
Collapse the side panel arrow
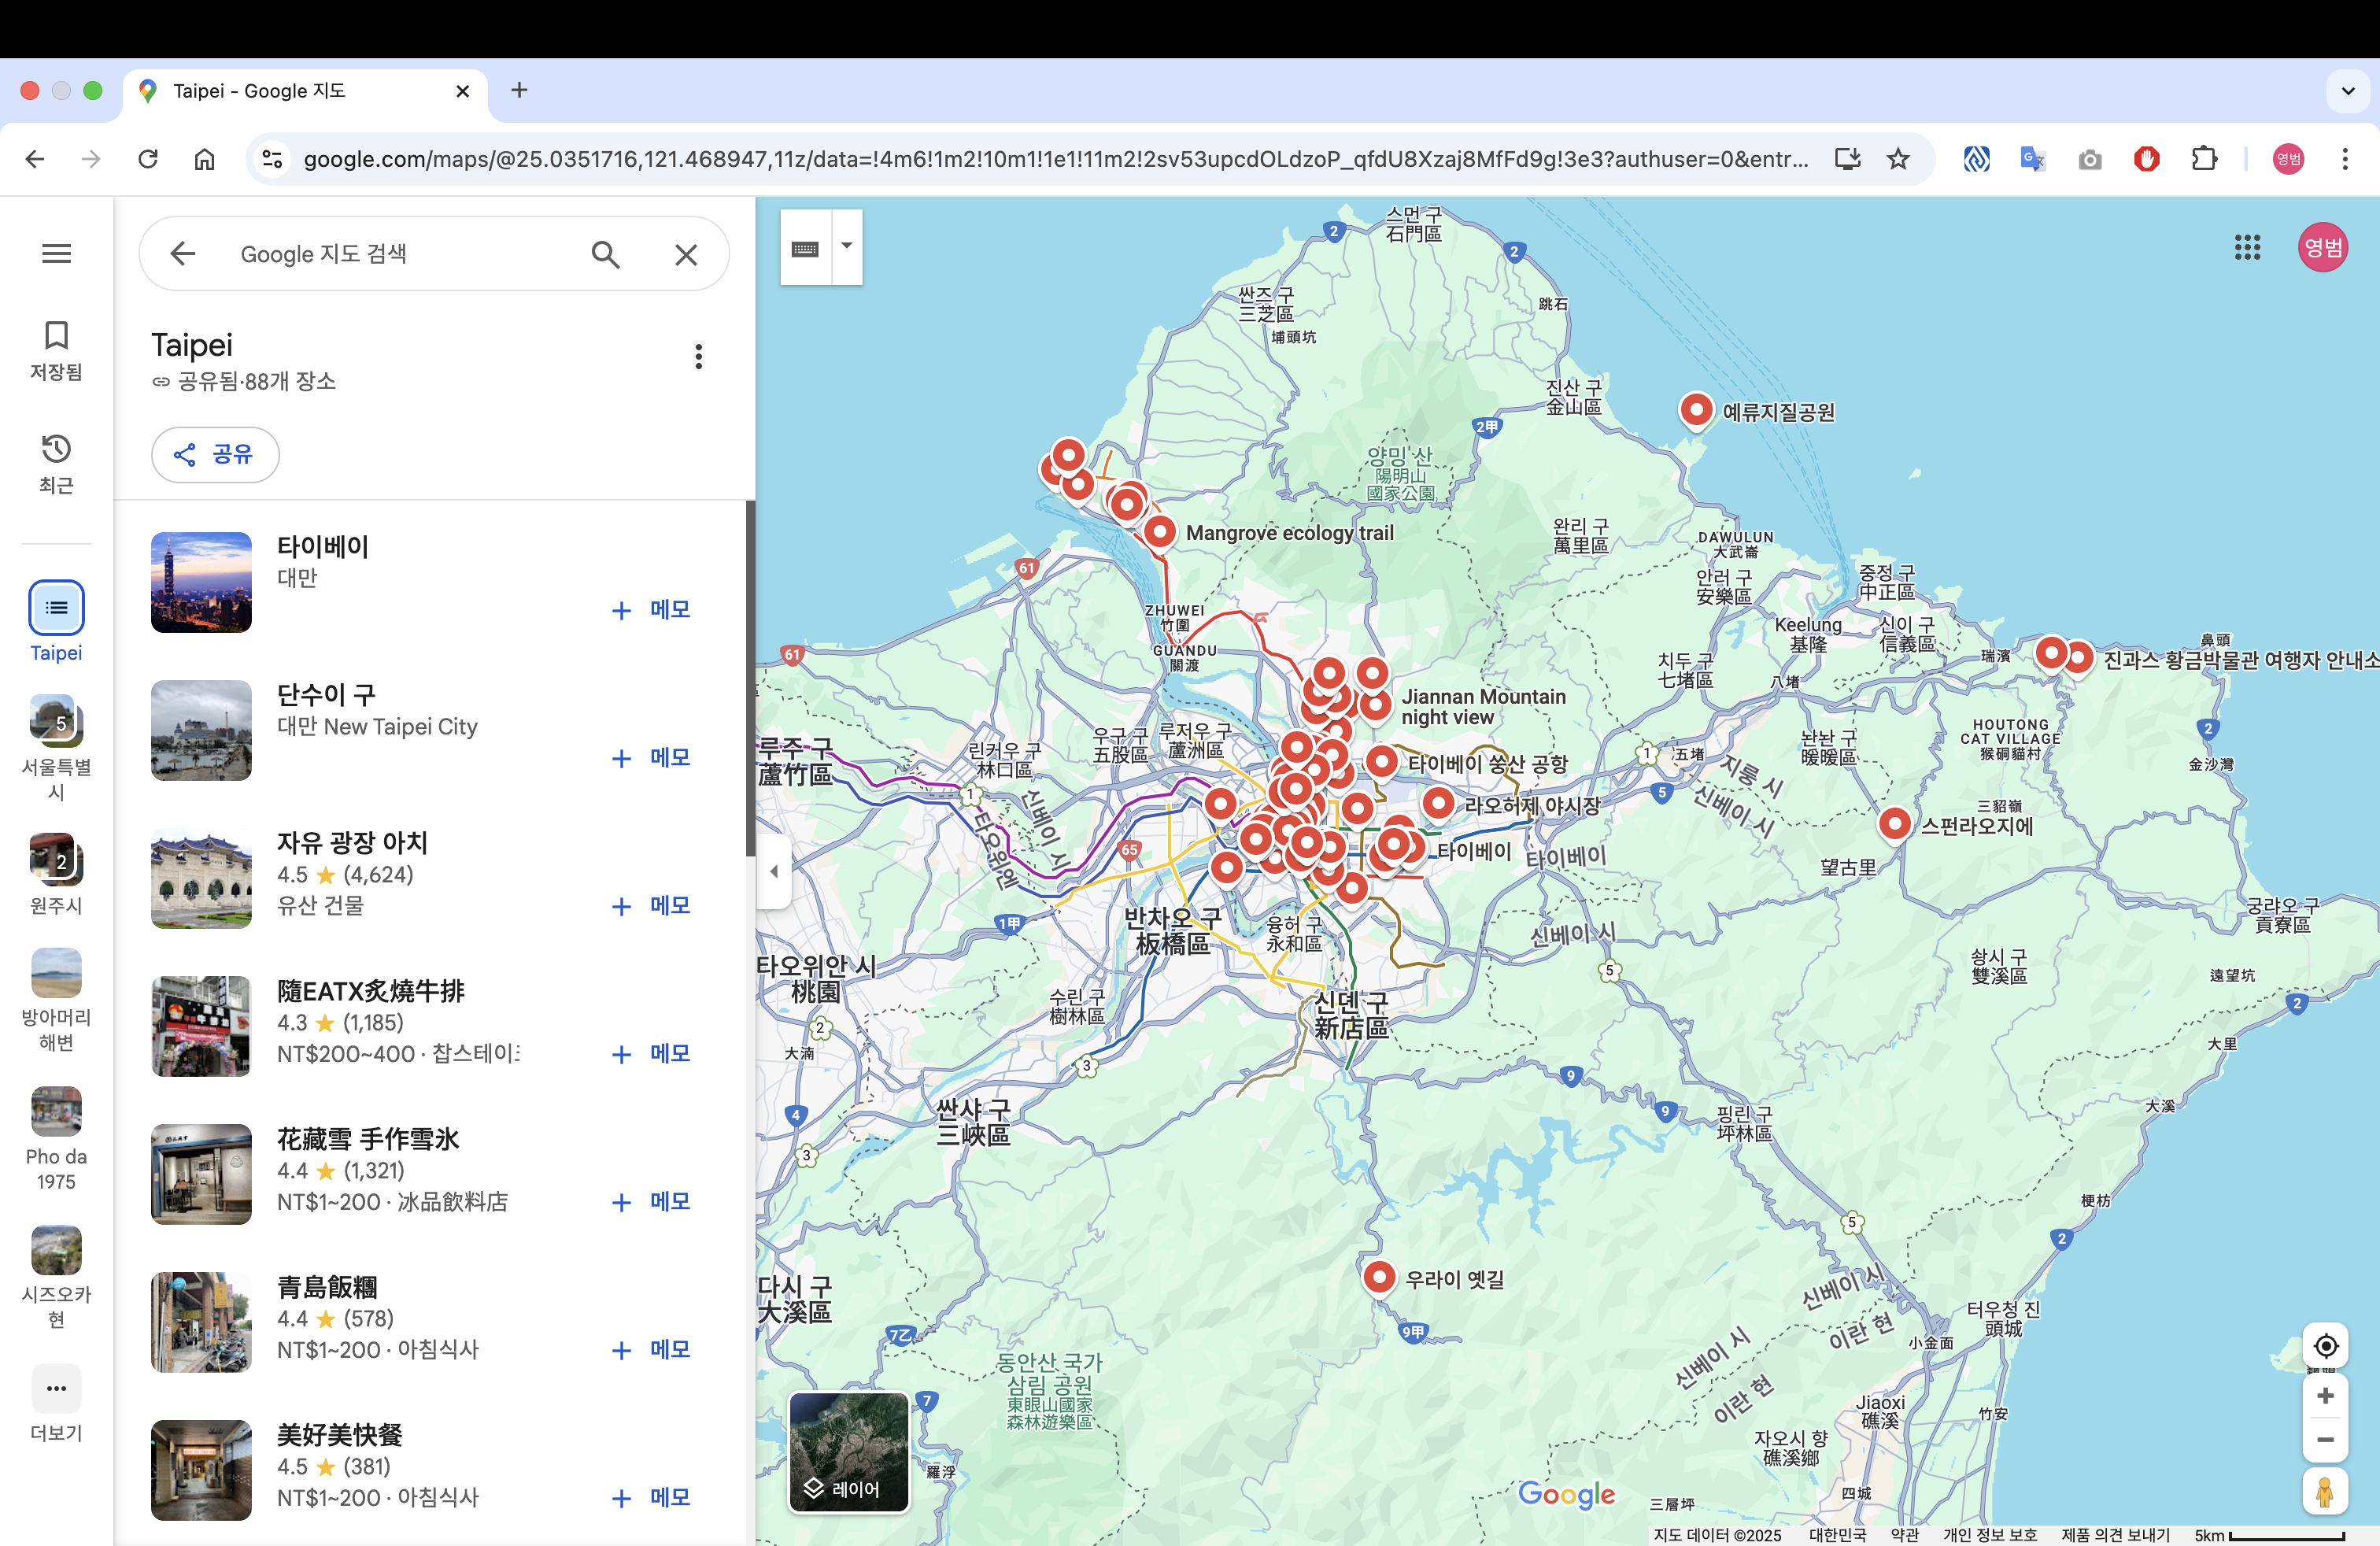774,871
